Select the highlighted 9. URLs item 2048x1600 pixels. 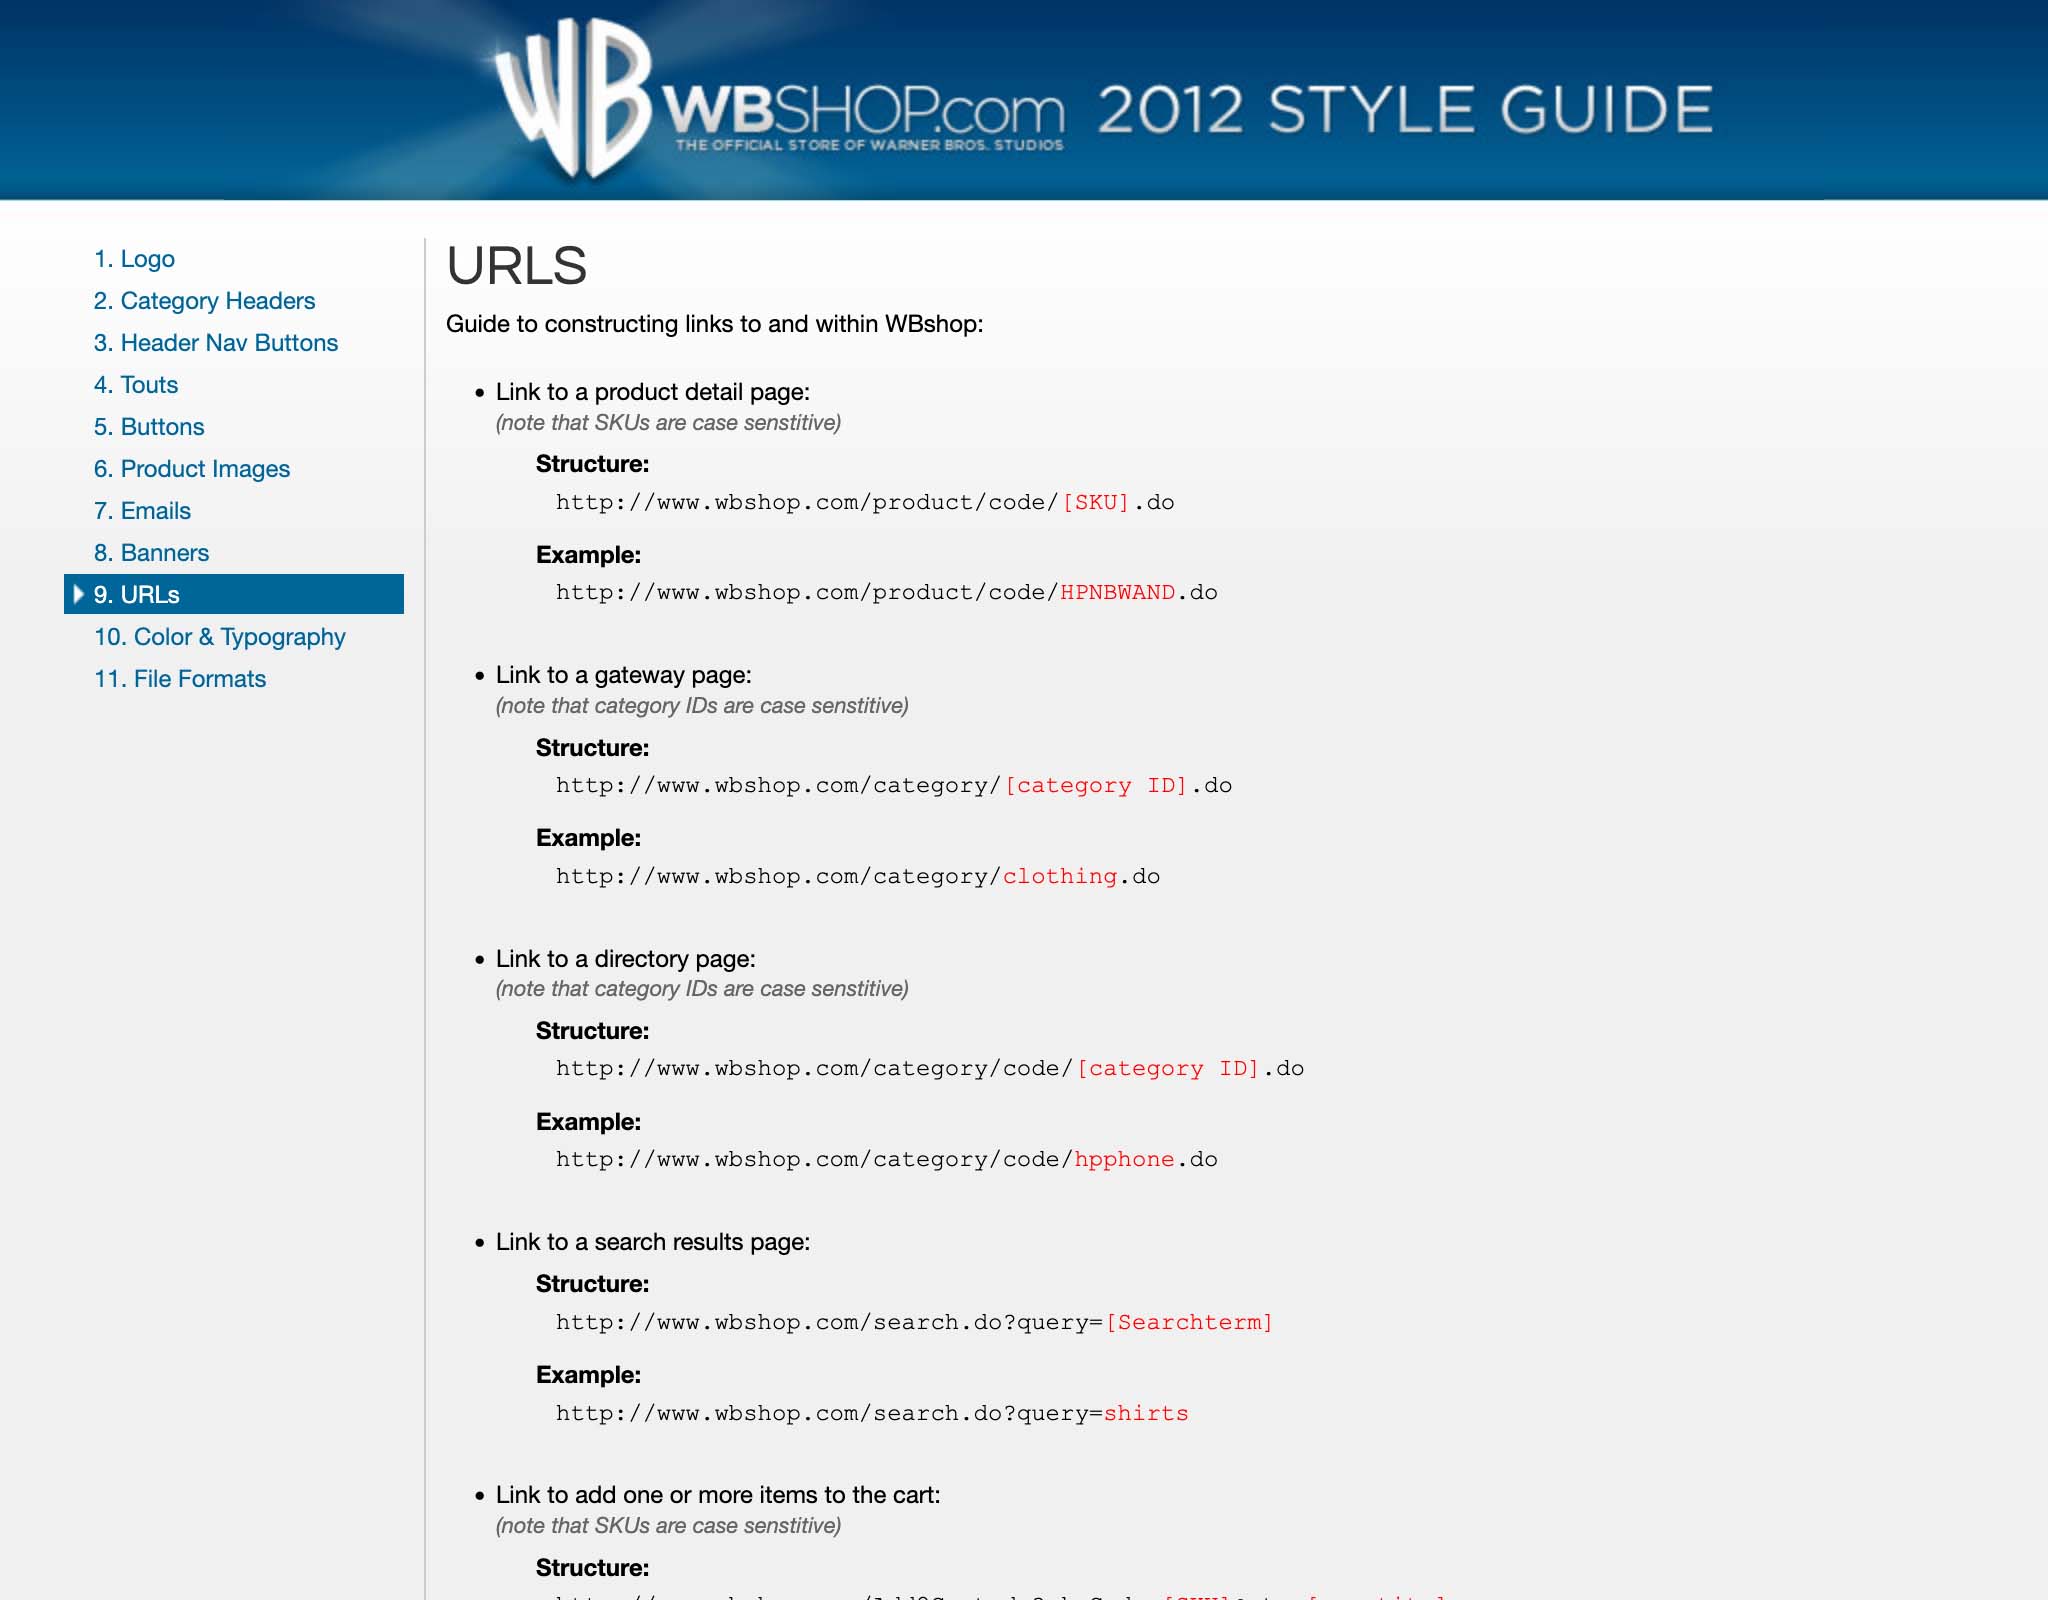pos(137,595)
